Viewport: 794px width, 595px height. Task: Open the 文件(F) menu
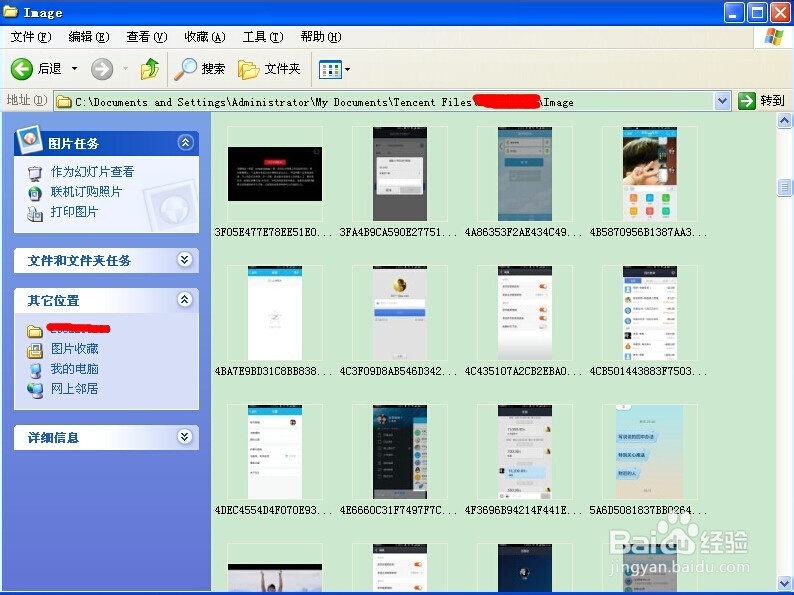[x=31, y=37]
